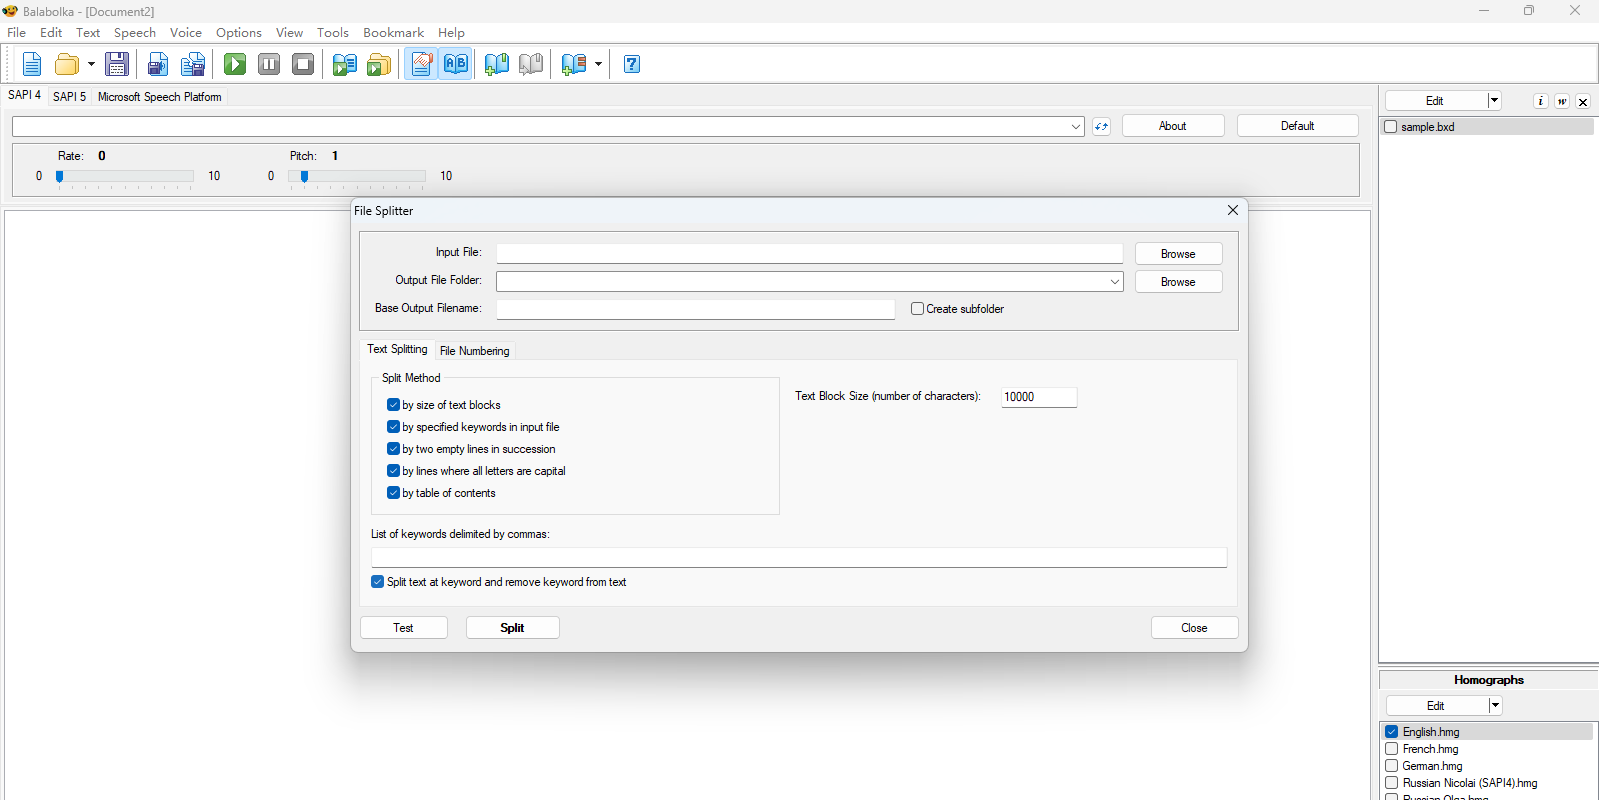This screenshot has width=1599, height=800.
Task: Open the voice selection combo box
Action: point(1075,127)
